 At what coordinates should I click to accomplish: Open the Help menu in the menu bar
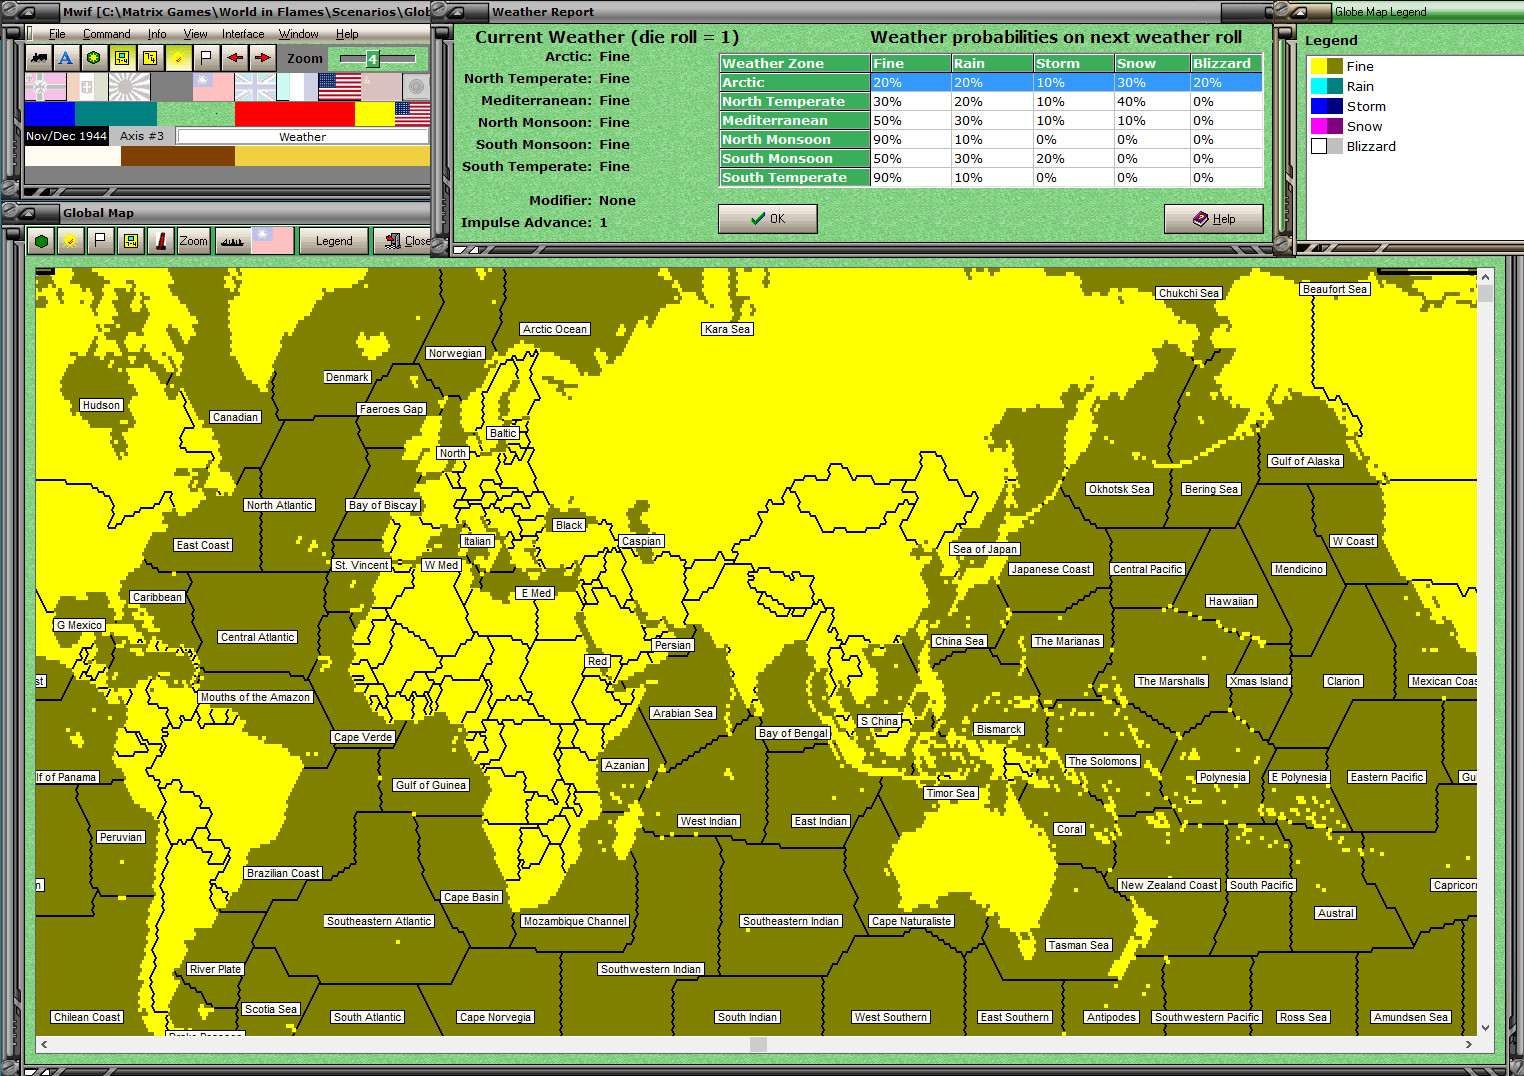pos(347,34)
